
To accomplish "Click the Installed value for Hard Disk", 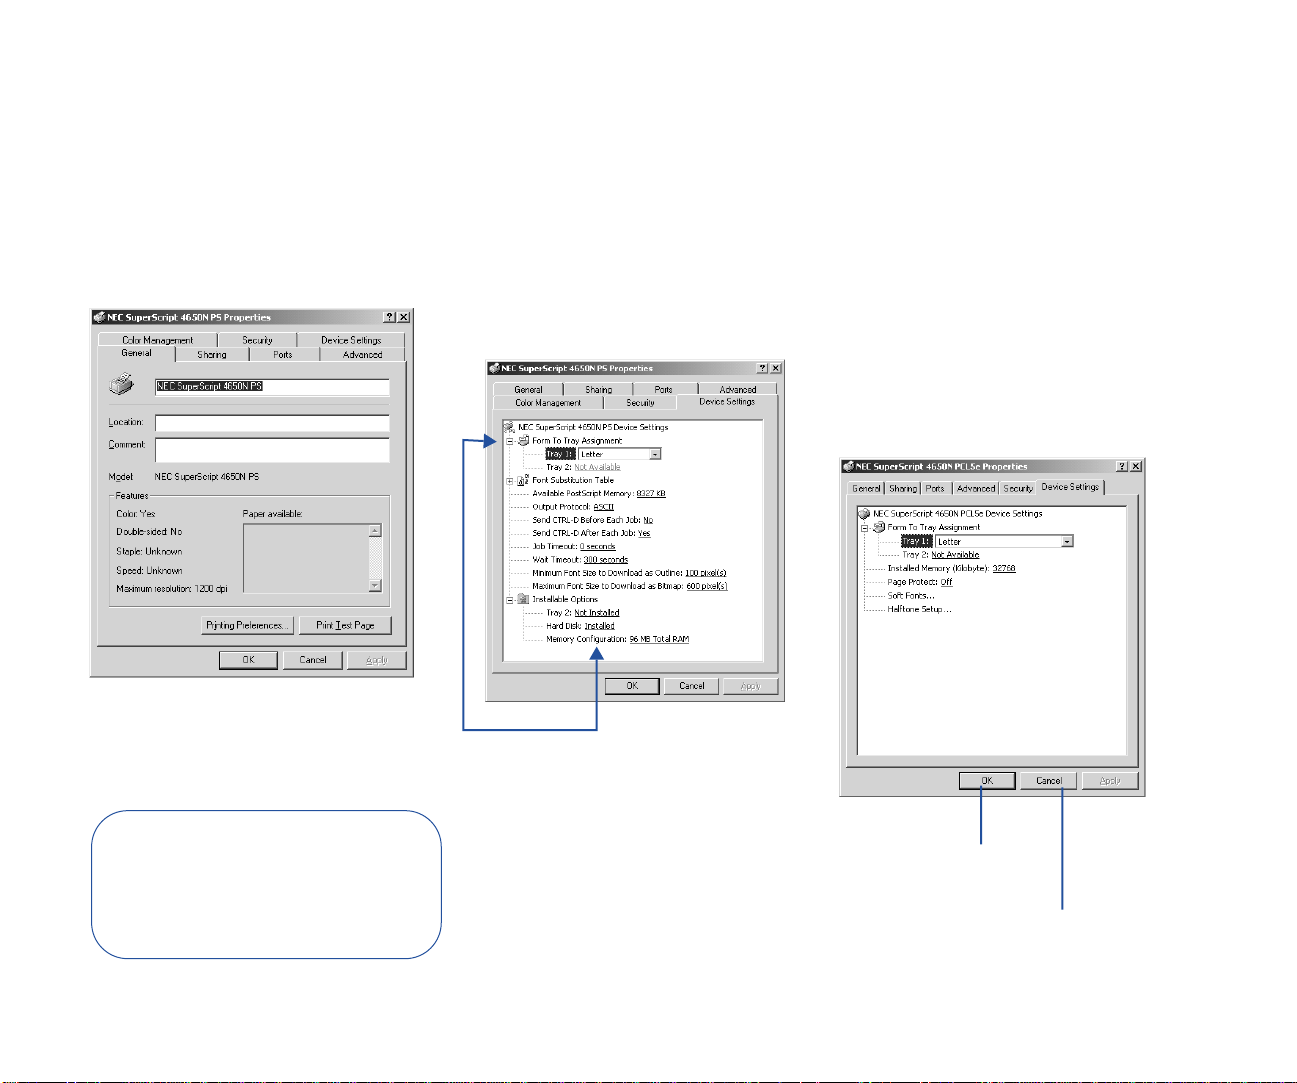I will coord(600,626).
